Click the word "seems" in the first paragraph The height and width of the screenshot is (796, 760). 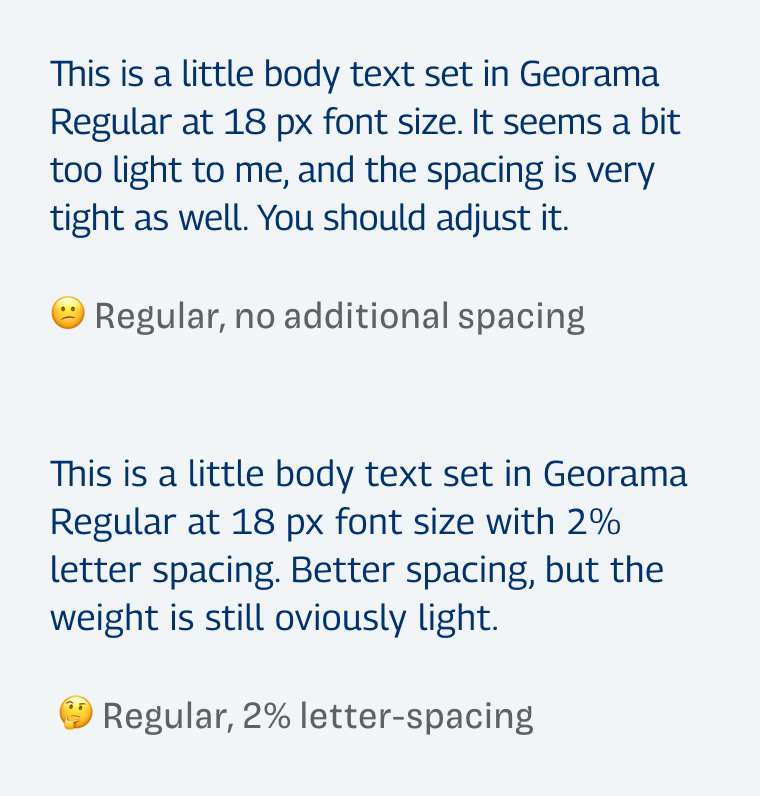[x=552, y=123]
